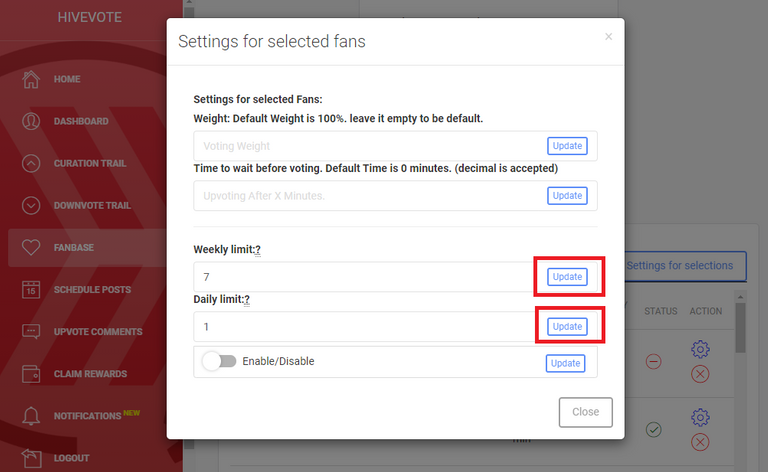768x472 pixels.
Task: Select Logout from the sidebar
Action: pos(72,458)
